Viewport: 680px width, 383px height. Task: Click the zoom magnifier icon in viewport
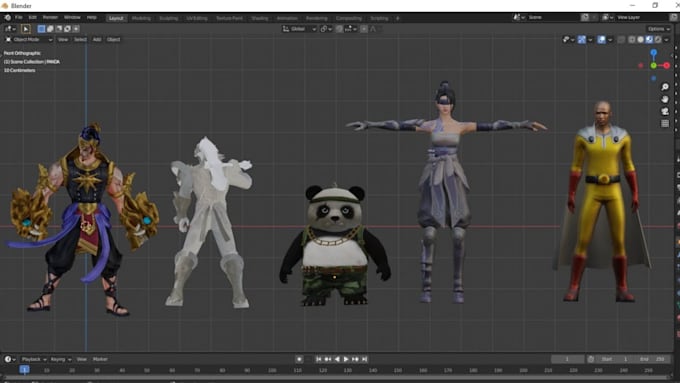tap(665, 87)
